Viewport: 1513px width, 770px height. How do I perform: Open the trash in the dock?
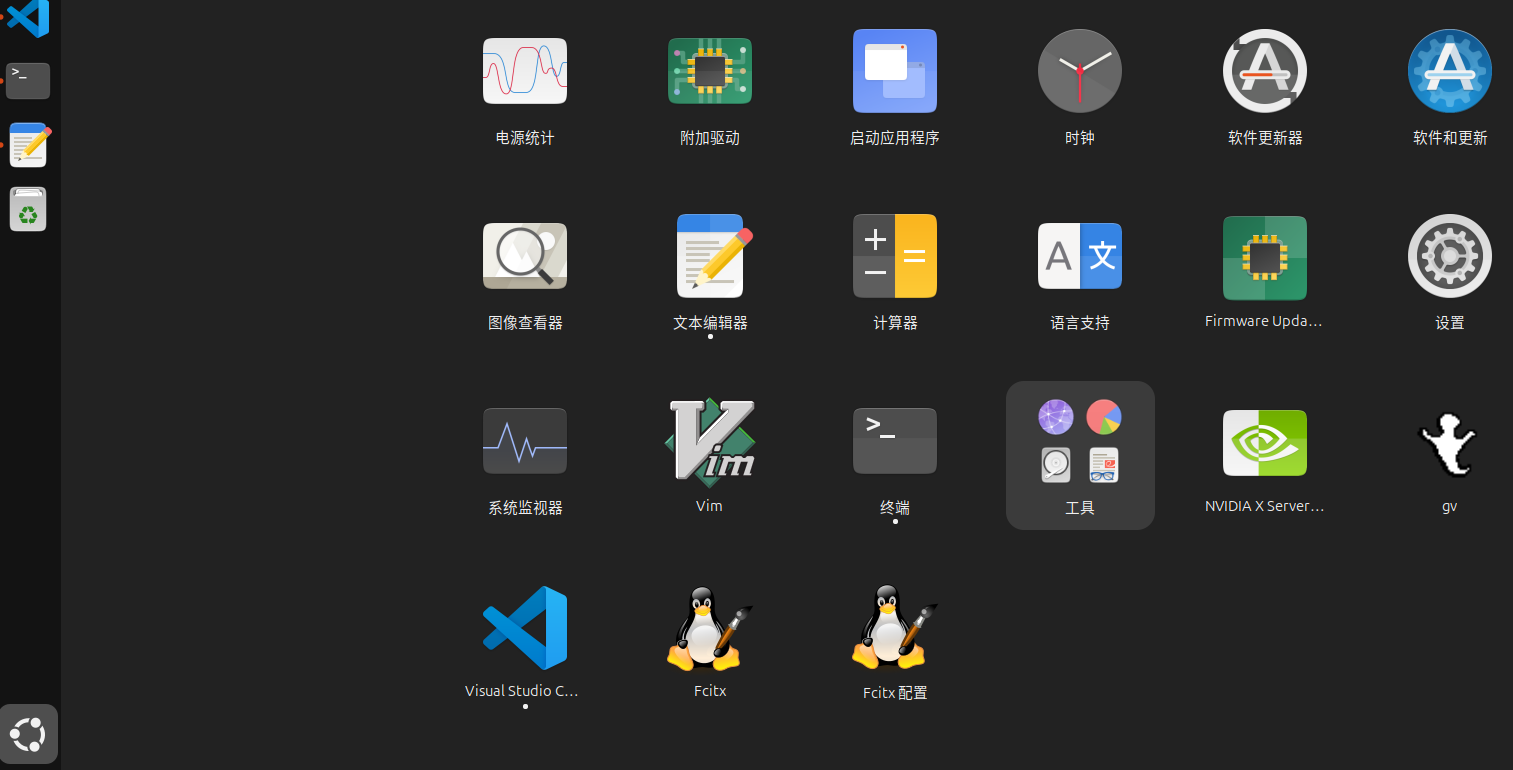pyautogui.click(x=28, y=209)
